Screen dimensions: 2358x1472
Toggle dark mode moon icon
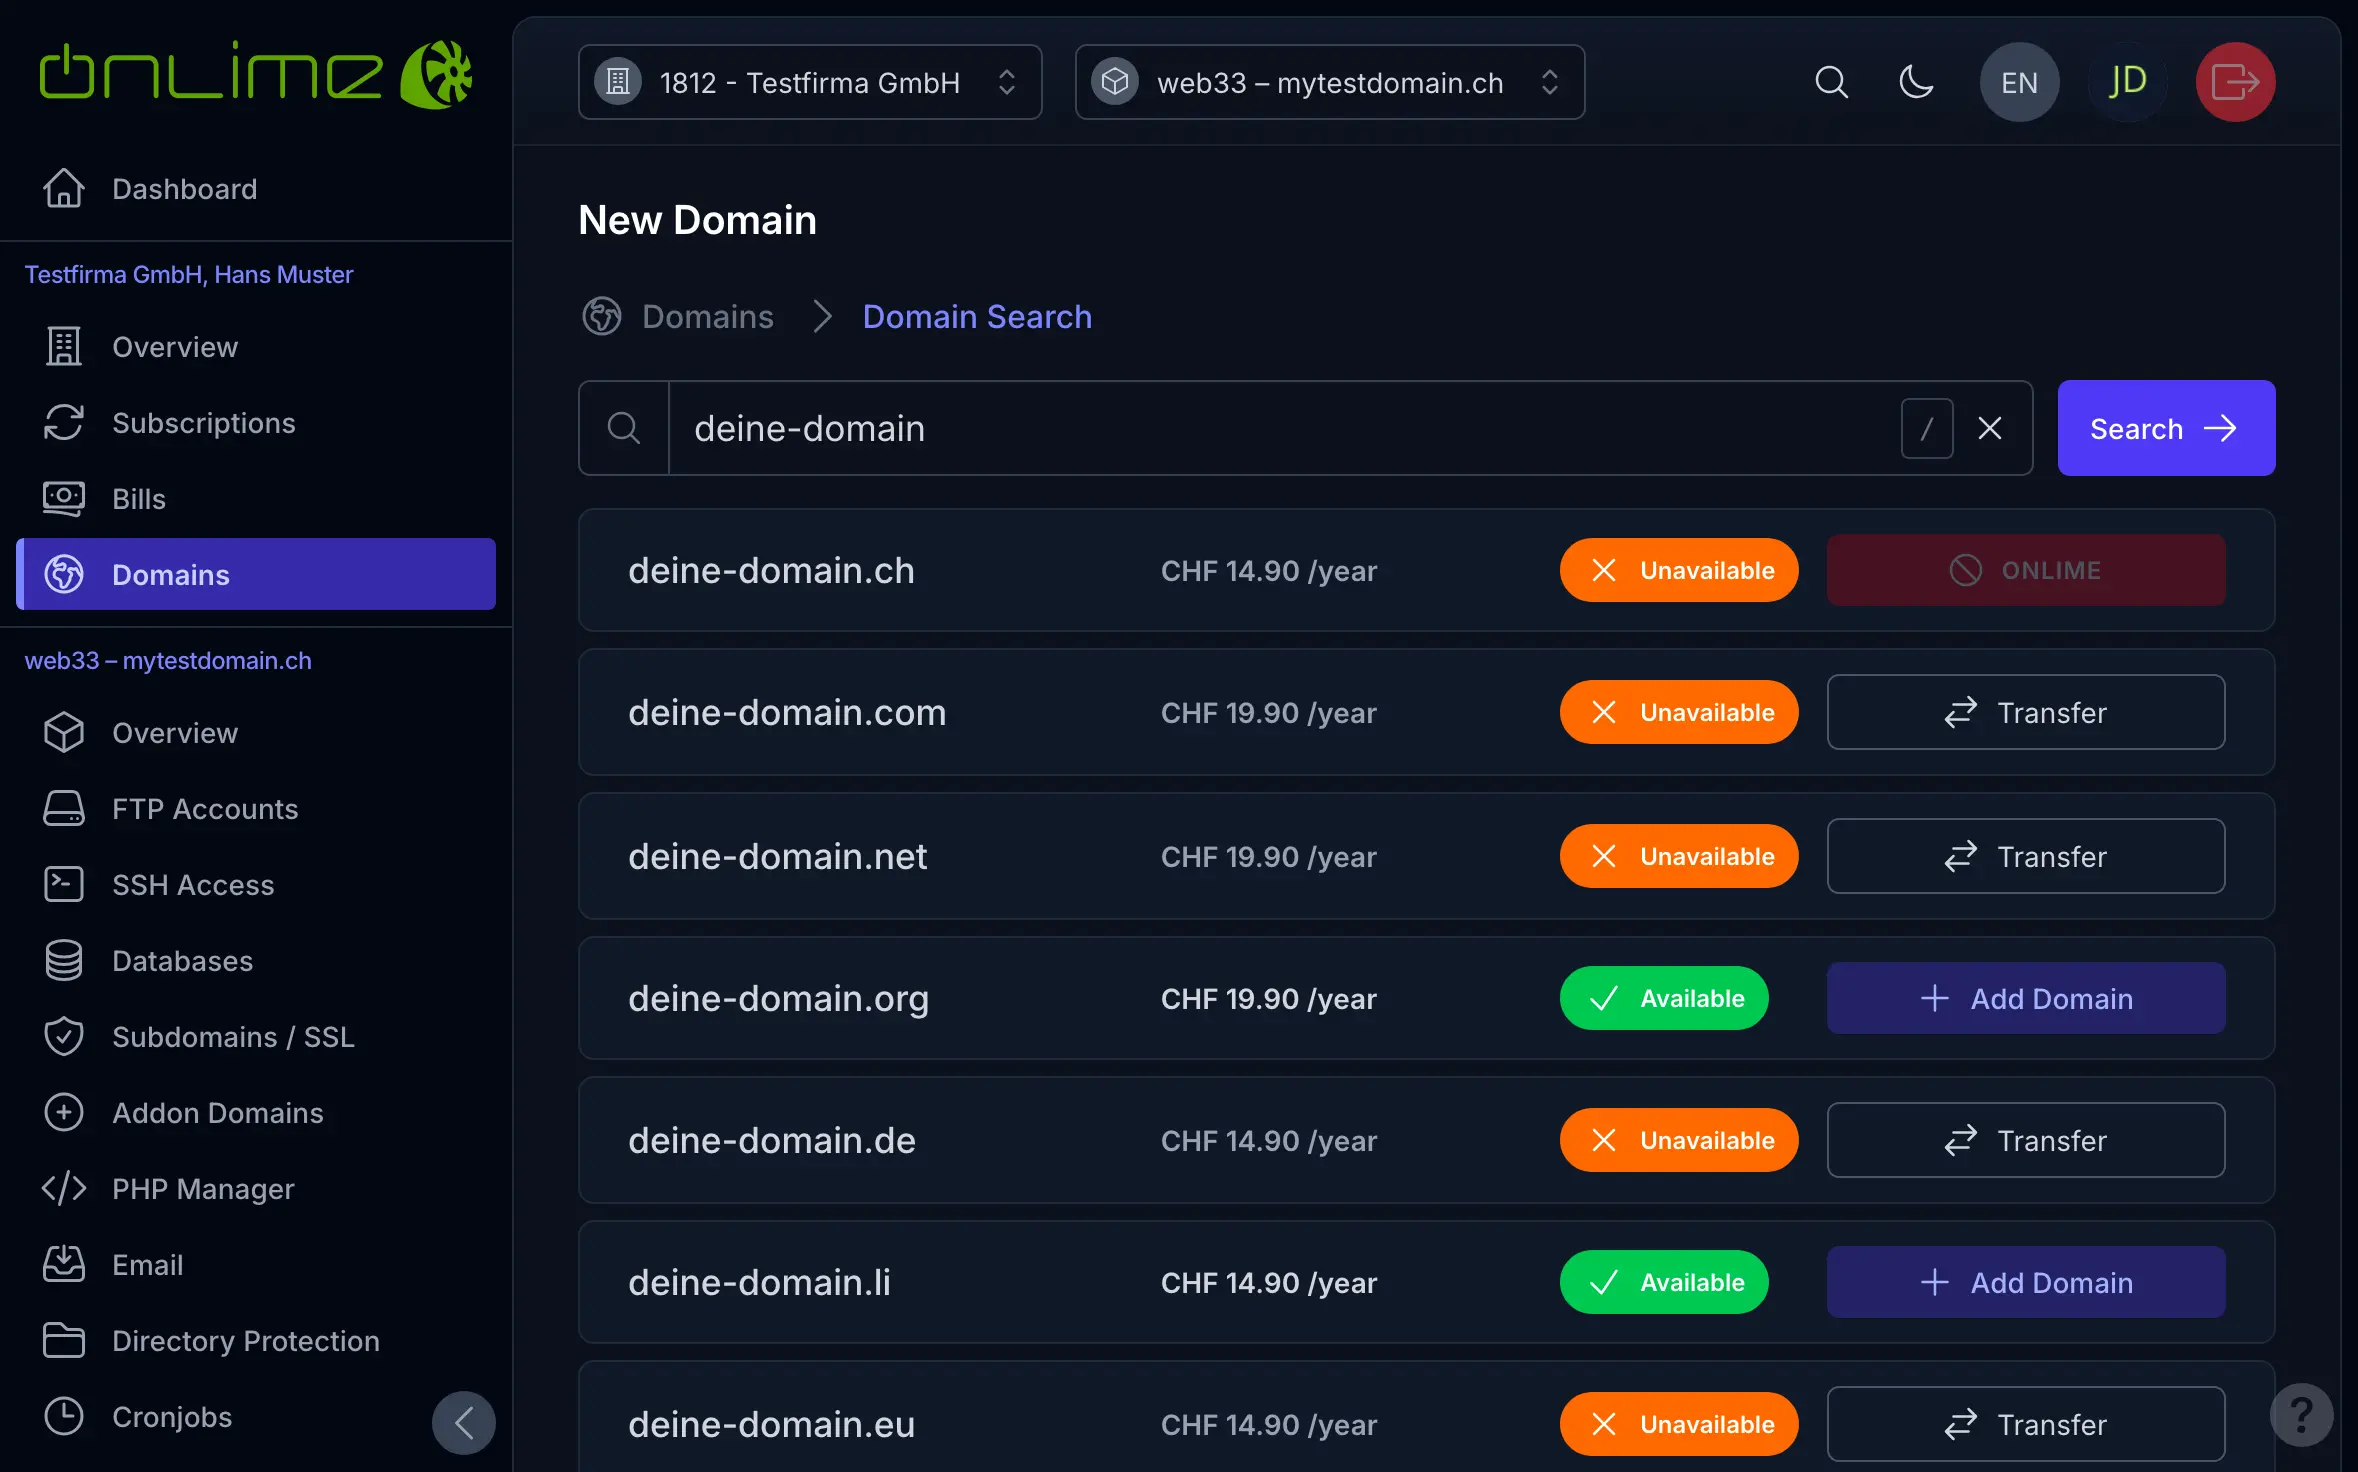[1915, 82]
